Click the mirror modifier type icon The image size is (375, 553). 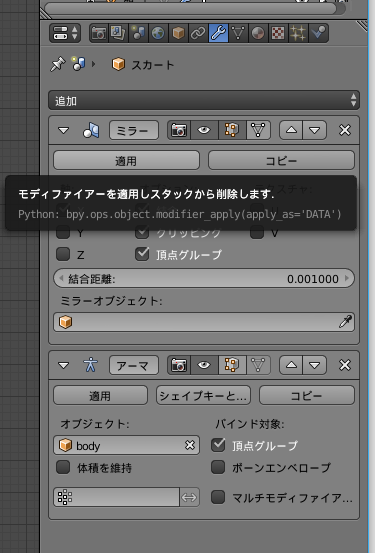(91, 130)
